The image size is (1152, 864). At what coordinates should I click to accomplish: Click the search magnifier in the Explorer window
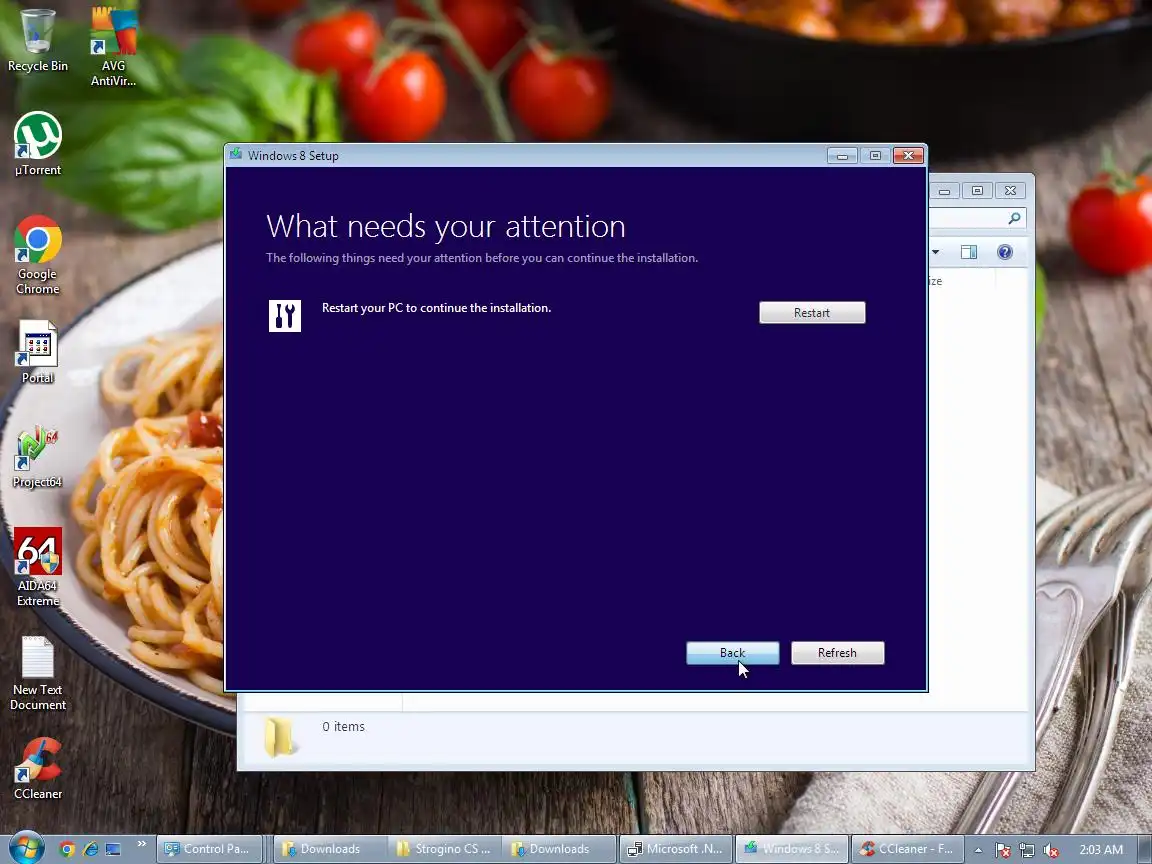pyautogui.click(x=1015, y=218)
